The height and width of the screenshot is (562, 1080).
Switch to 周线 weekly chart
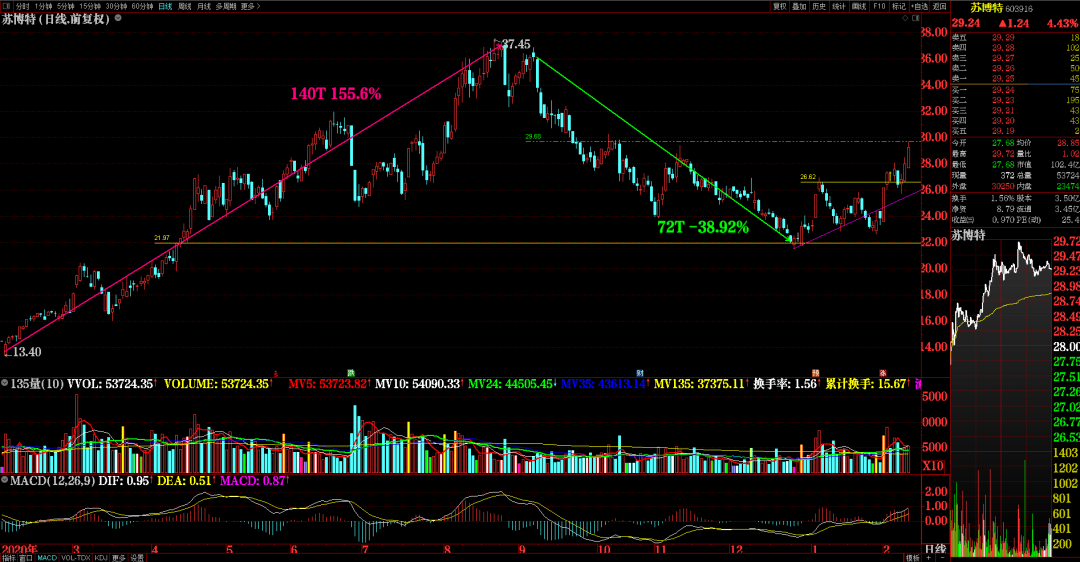pos(185,6)
